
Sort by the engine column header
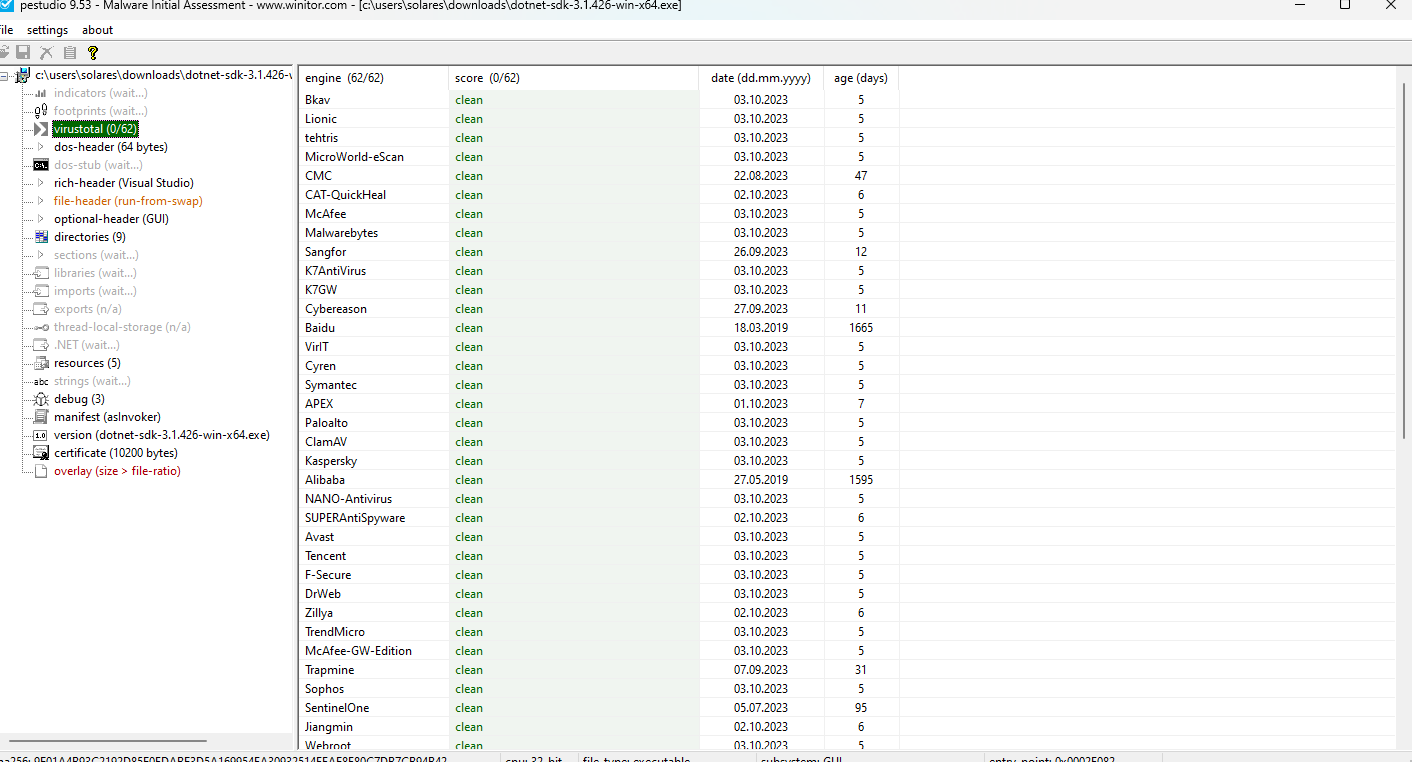coord(374,78)
